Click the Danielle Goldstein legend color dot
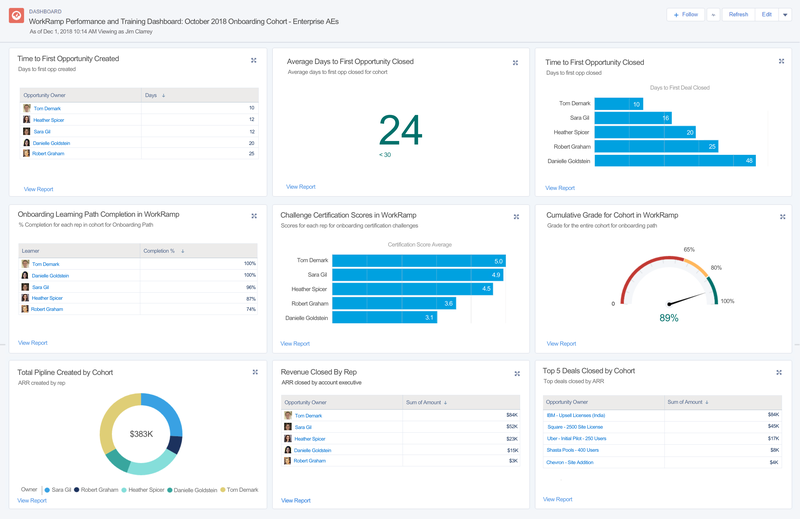Viewport: 800px width, 519px height. 169,490
